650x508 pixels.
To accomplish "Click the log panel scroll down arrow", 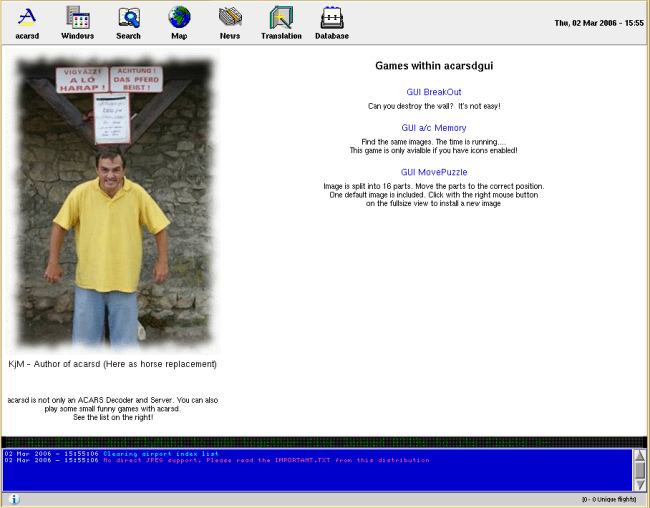I will [640, 484].
